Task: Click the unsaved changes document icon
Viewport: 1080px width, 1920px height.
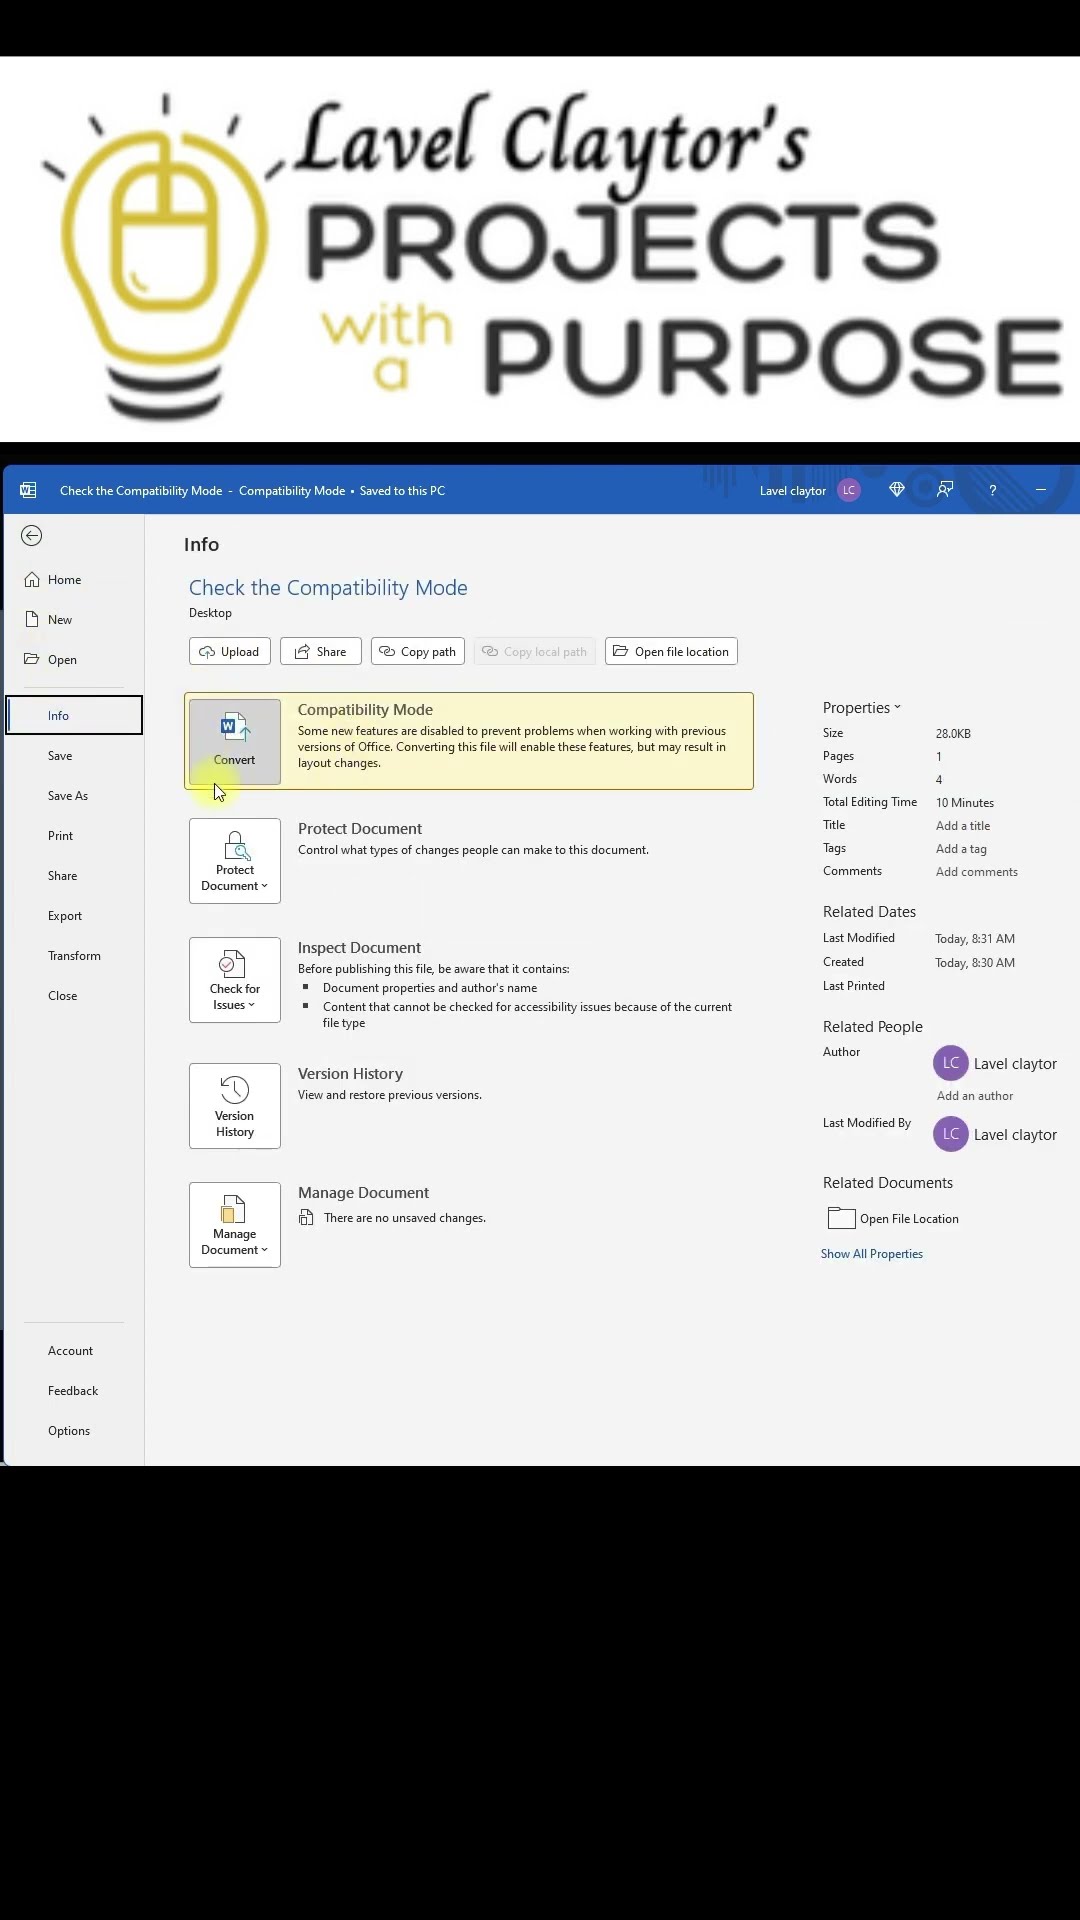Action: 307,1218
